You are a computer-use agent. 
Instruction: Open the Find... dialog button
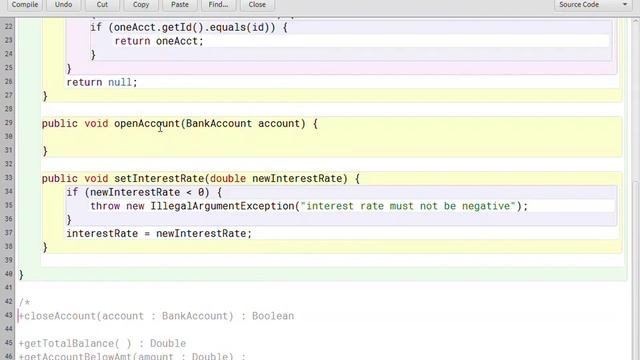(218, 5)
